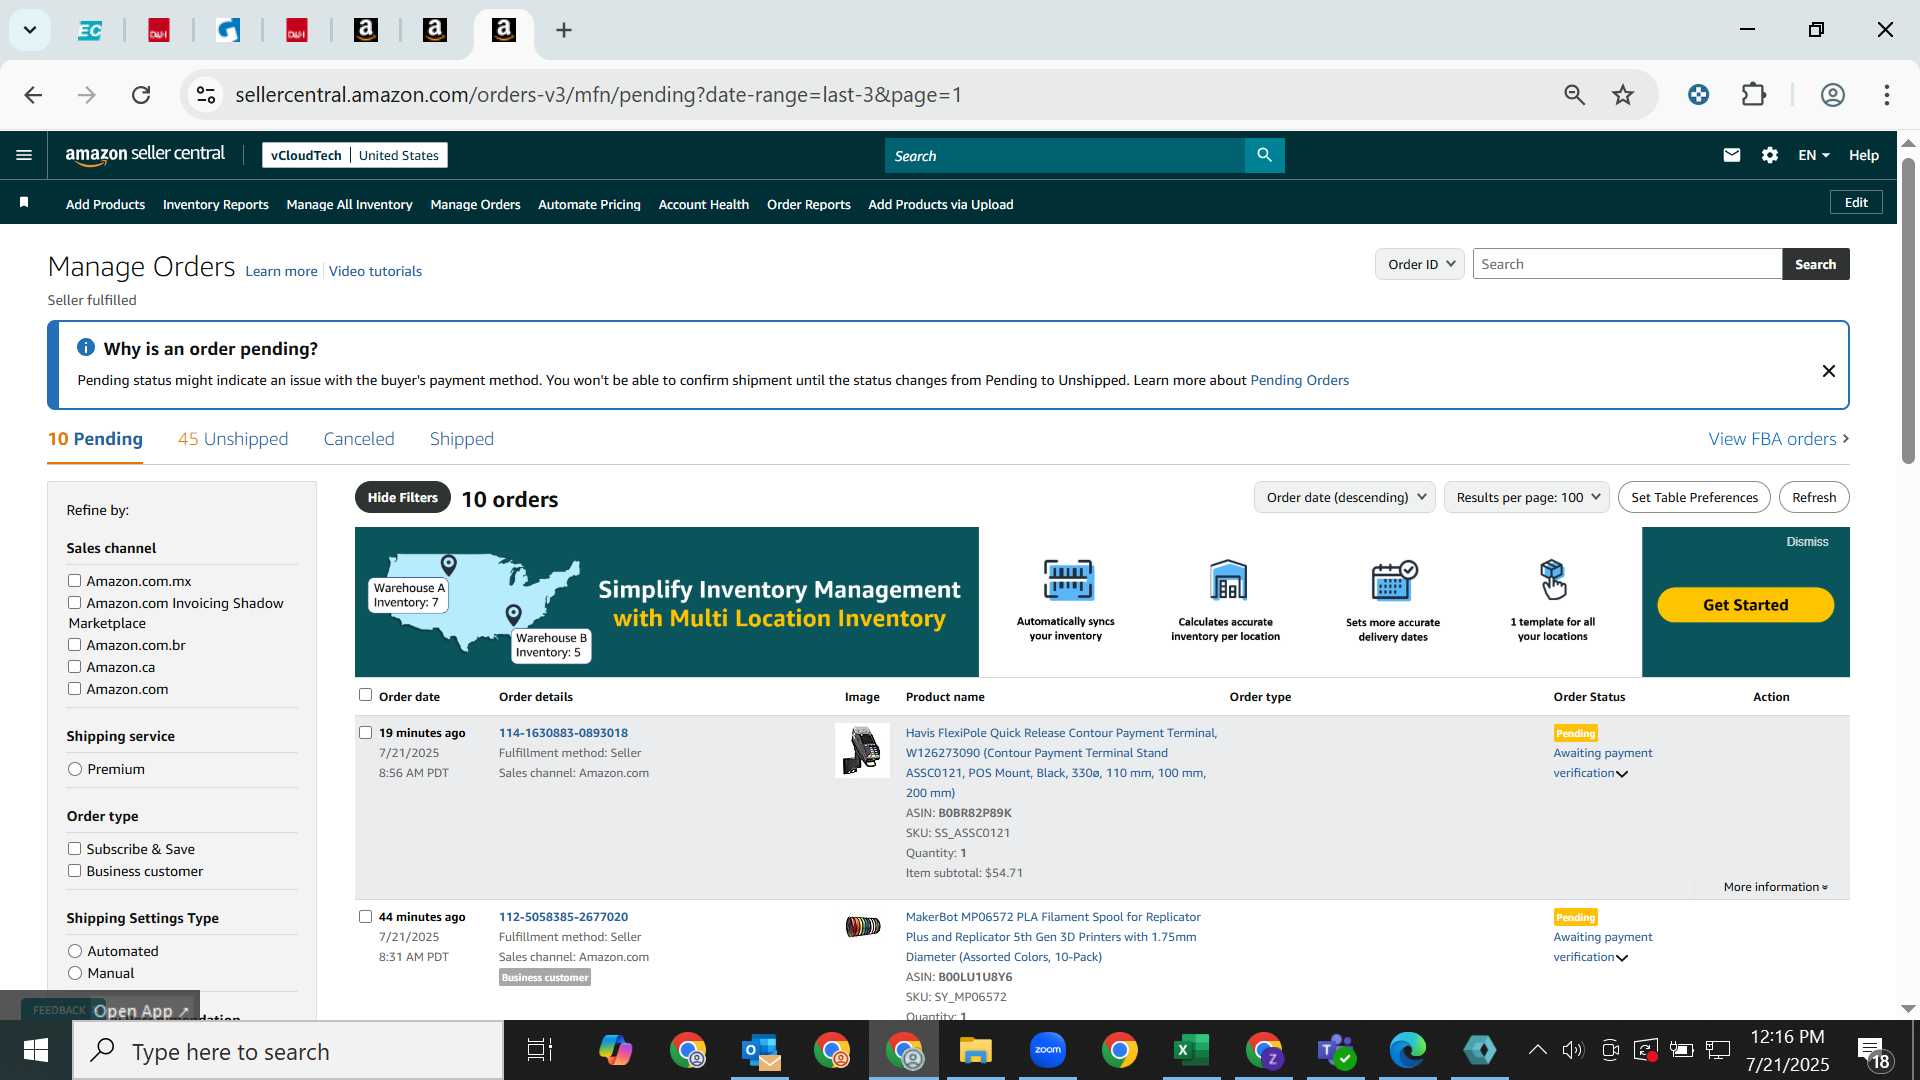Click the teal search magnifier button
This screenshot has width=1920, height=1080.
click(1264, 155)
